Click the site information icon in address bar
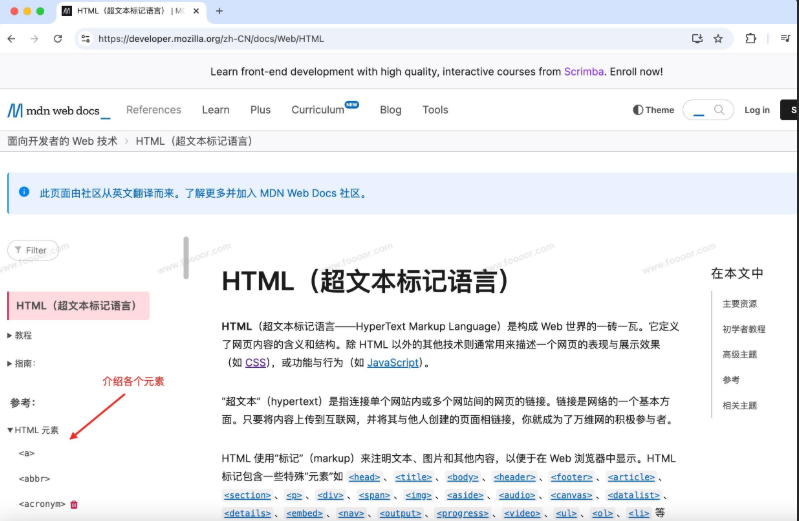The height and width of the screenshot is (521, 799). point(86,38)
